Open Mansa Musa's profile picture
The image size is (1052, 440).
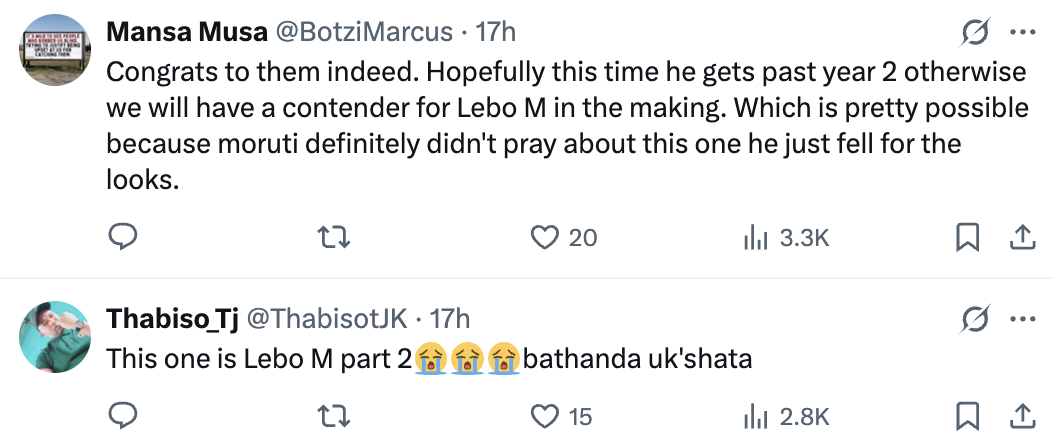59,52
